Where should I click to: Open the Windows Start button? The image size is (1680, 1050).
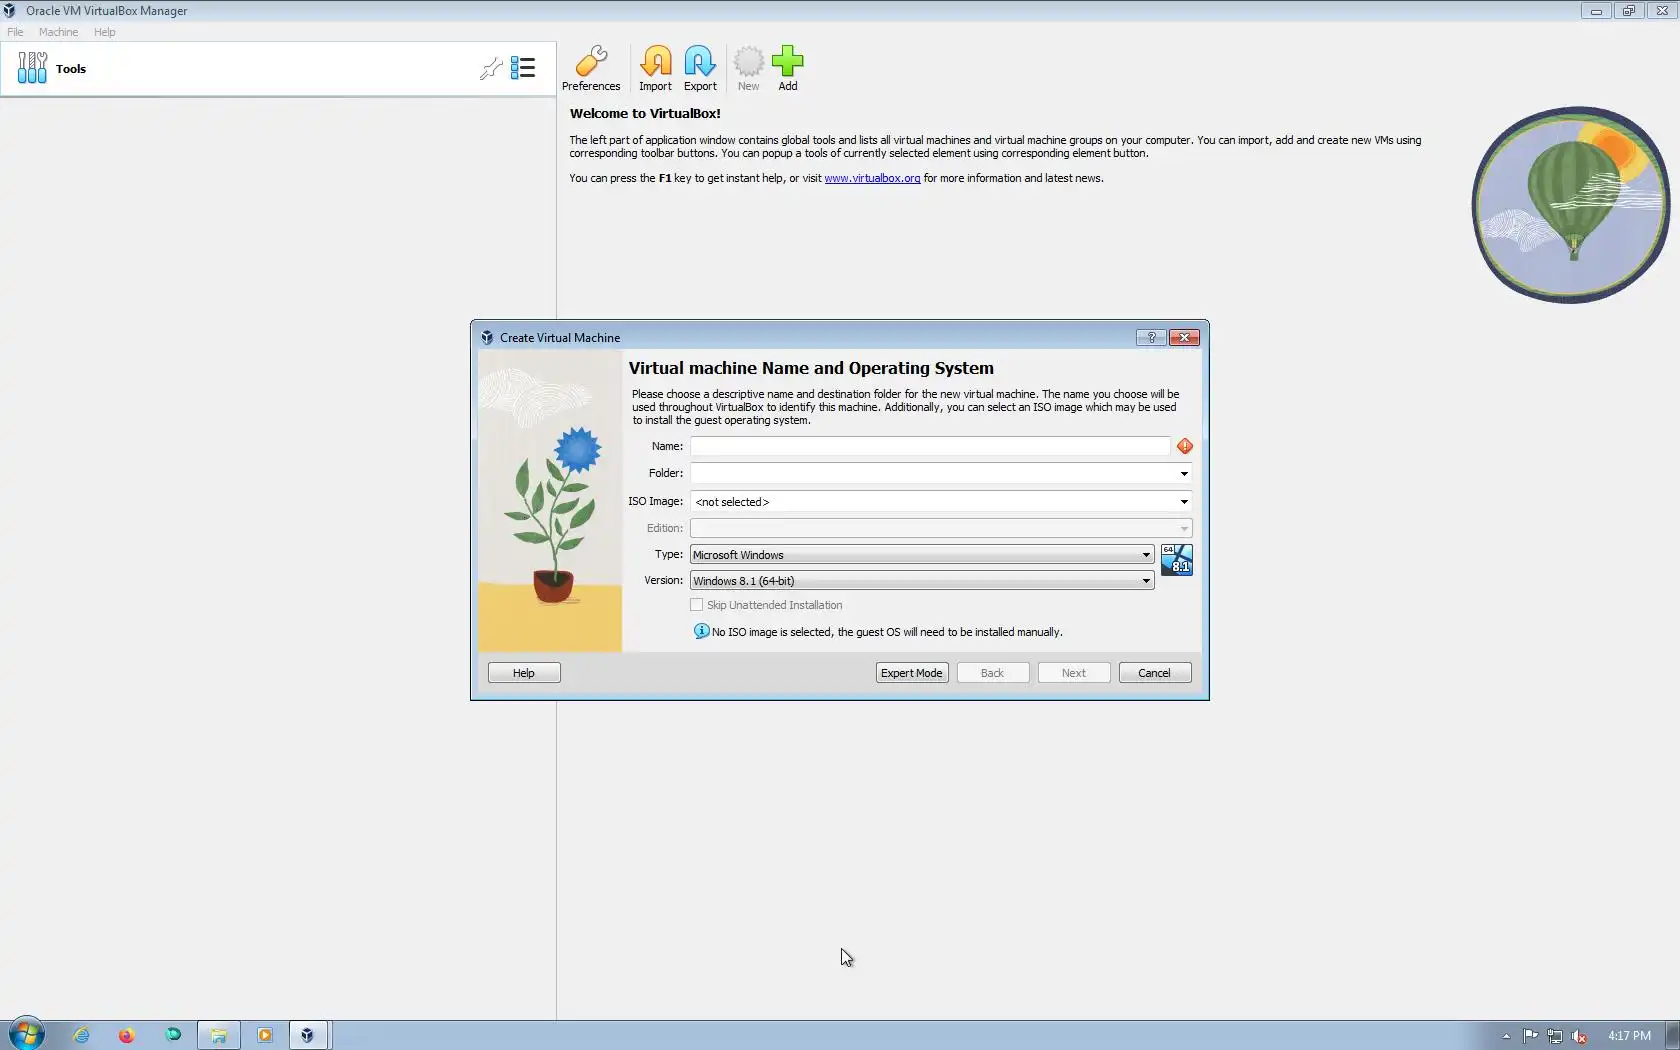pos(27,1034)
